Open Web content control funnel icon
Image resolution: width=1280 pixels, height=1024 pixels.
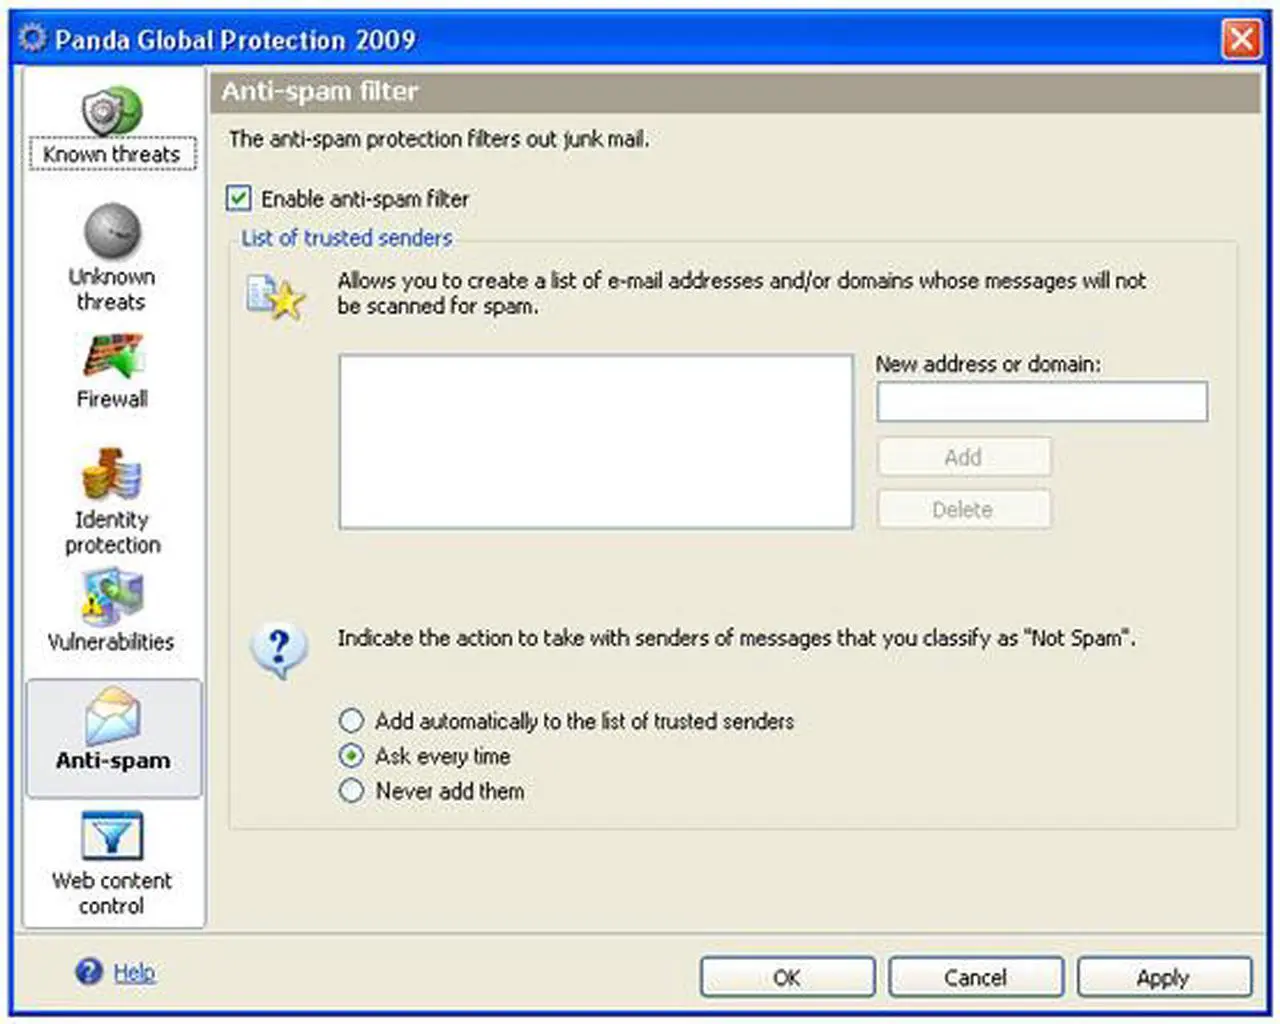pyautogui.click(x=112, y=836)
